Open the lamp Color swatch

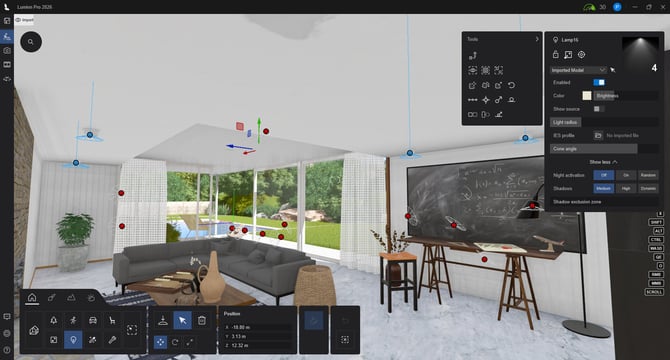[587, 96]
